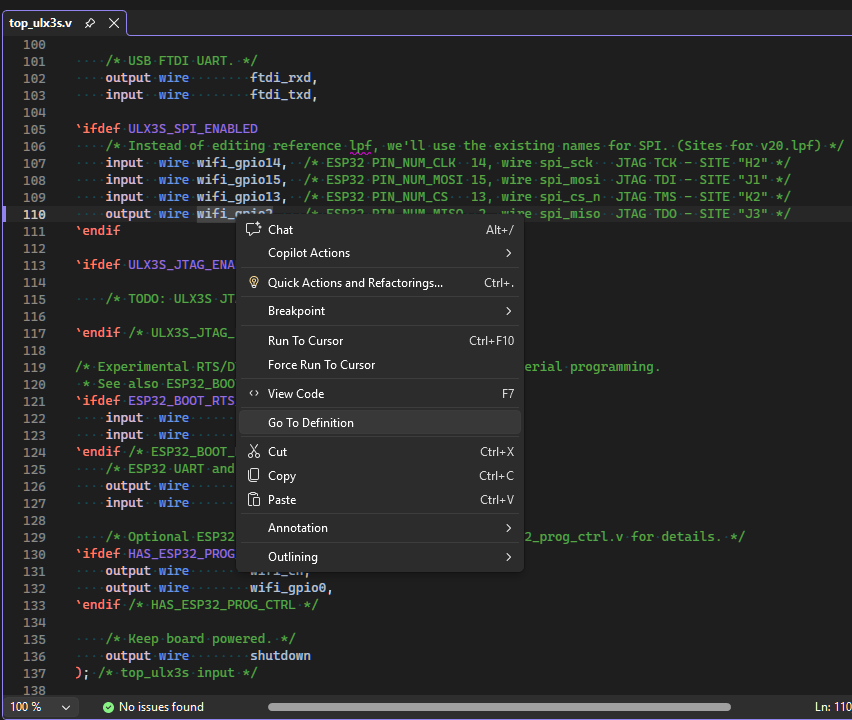Image resolution: width=852 pixels, height=720 pixels.
Task: Click the No issues found status text
Action: coord(161,707)
